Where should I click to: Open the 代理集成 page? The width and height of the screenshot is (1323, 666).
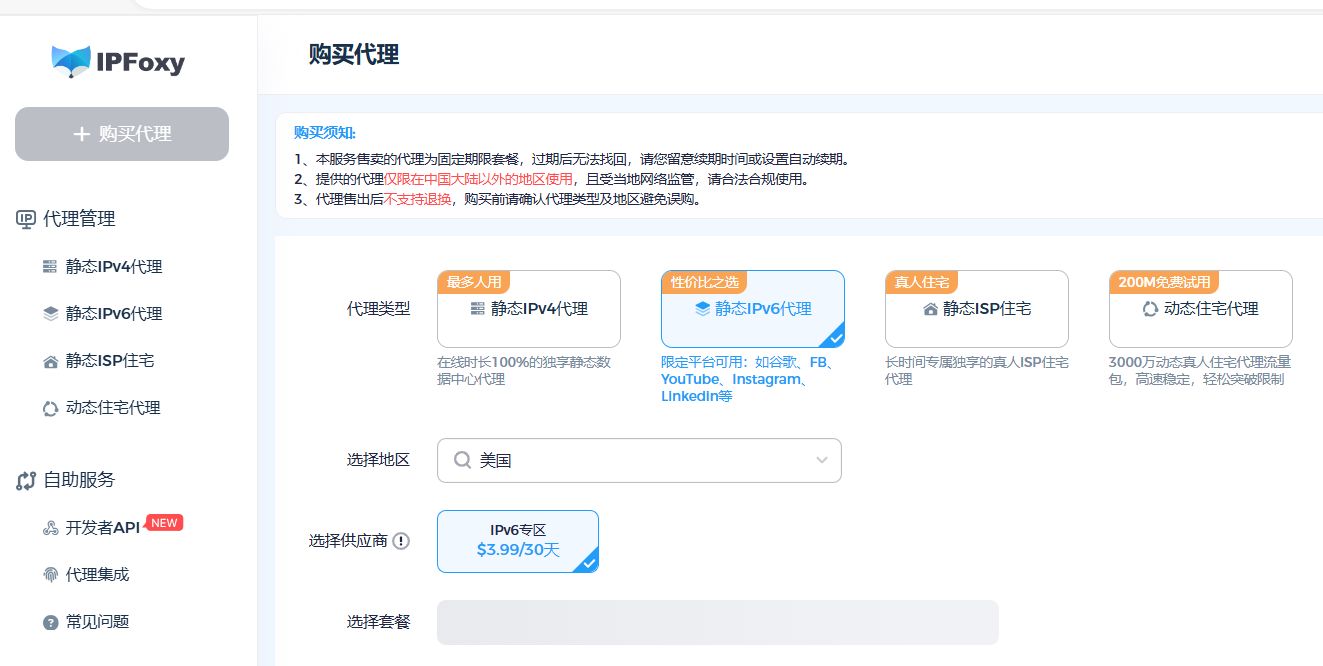[x=97, y=575]
